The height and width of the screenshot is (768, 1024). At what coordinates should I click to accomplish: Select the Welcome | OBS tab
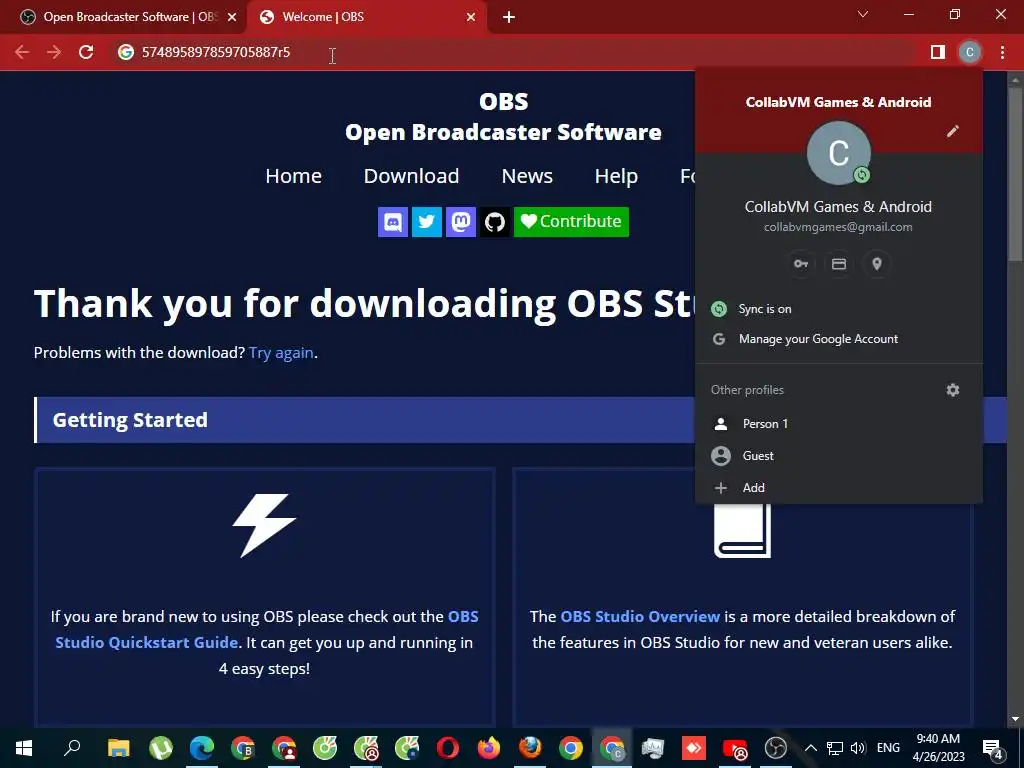(366, 17)
